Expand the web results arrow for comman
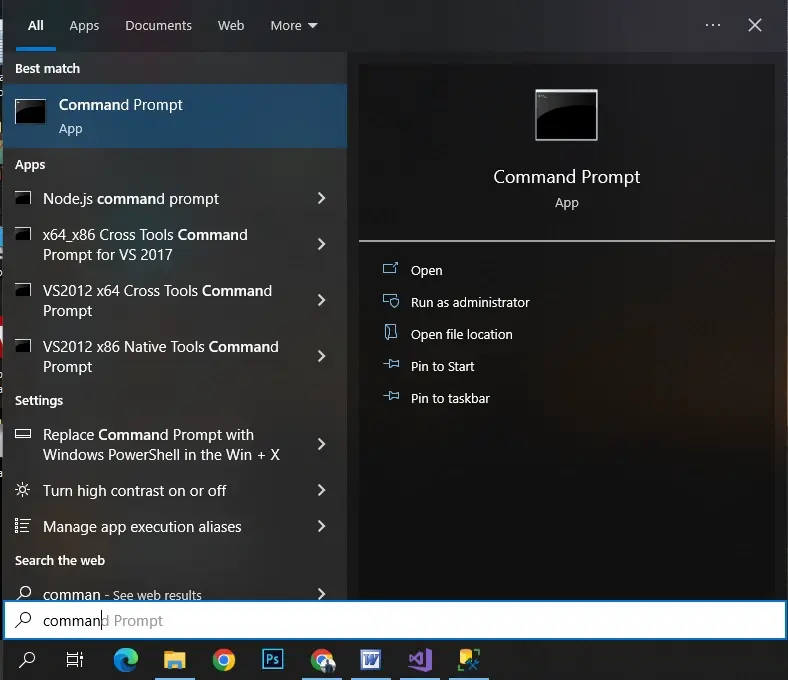Screen dimensions: 788x680 pos(322,594)
